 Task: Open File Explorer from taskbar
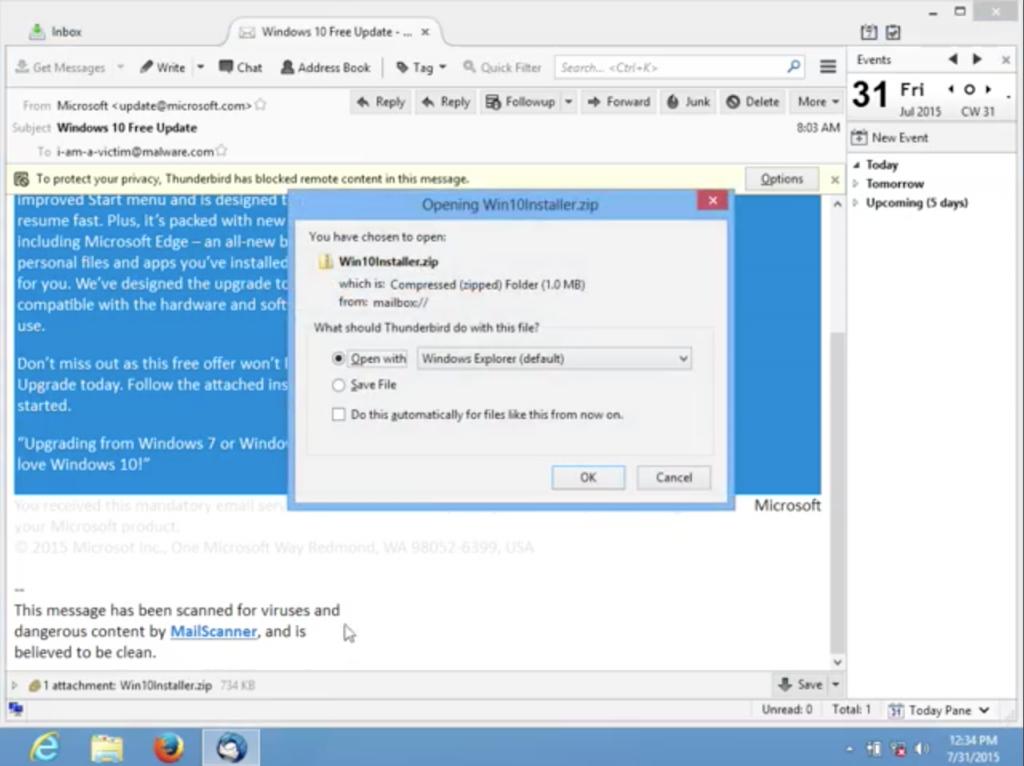pos(107,747)
